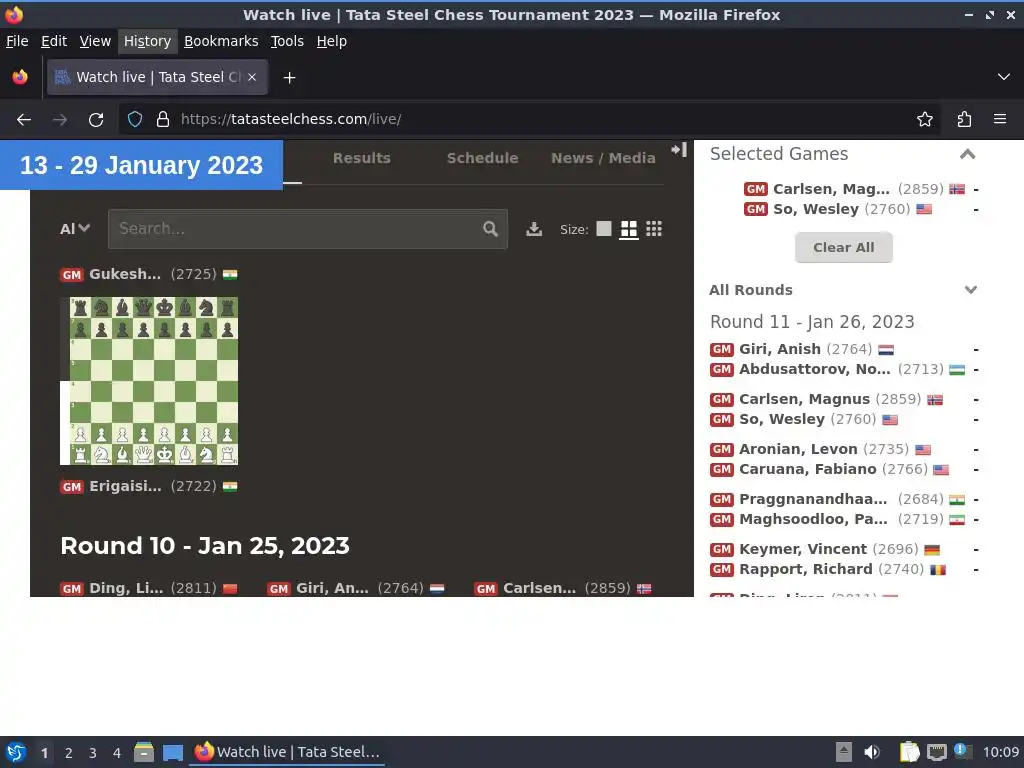This screenshot has width=1024, height=768.
Task: Open the Help menu
Action: pyautogui.click(x=332, y=41)
